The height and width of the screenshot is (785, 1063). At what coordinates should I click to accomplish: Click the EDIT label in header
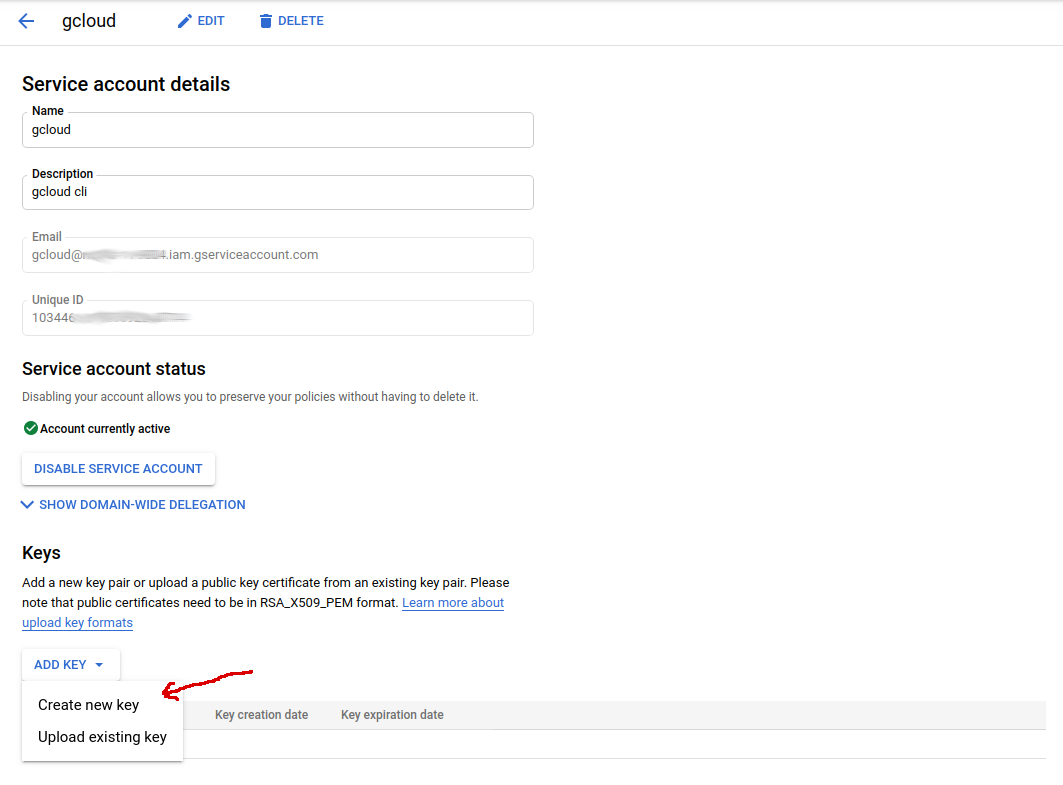click(x=211, y=21)
